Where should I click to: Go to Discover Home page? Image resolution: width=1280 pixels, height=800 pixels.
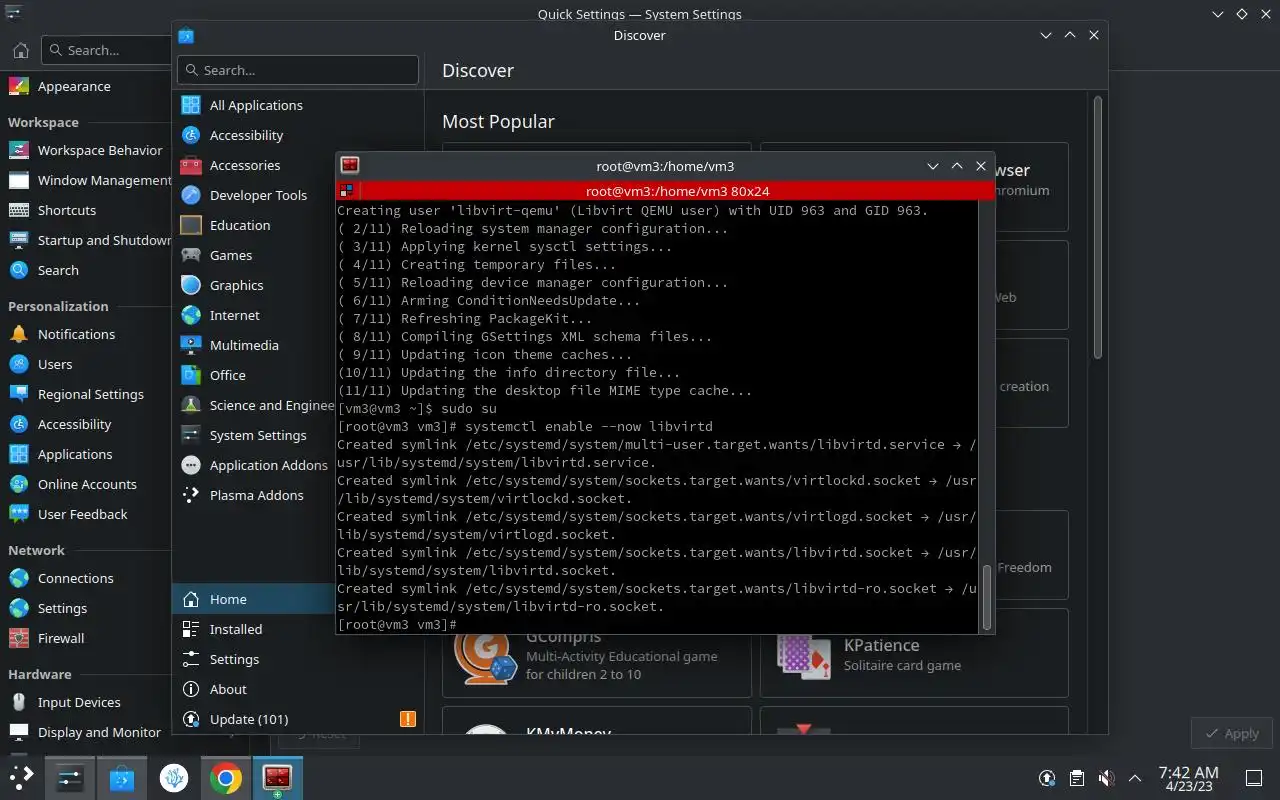coord(254,599)
